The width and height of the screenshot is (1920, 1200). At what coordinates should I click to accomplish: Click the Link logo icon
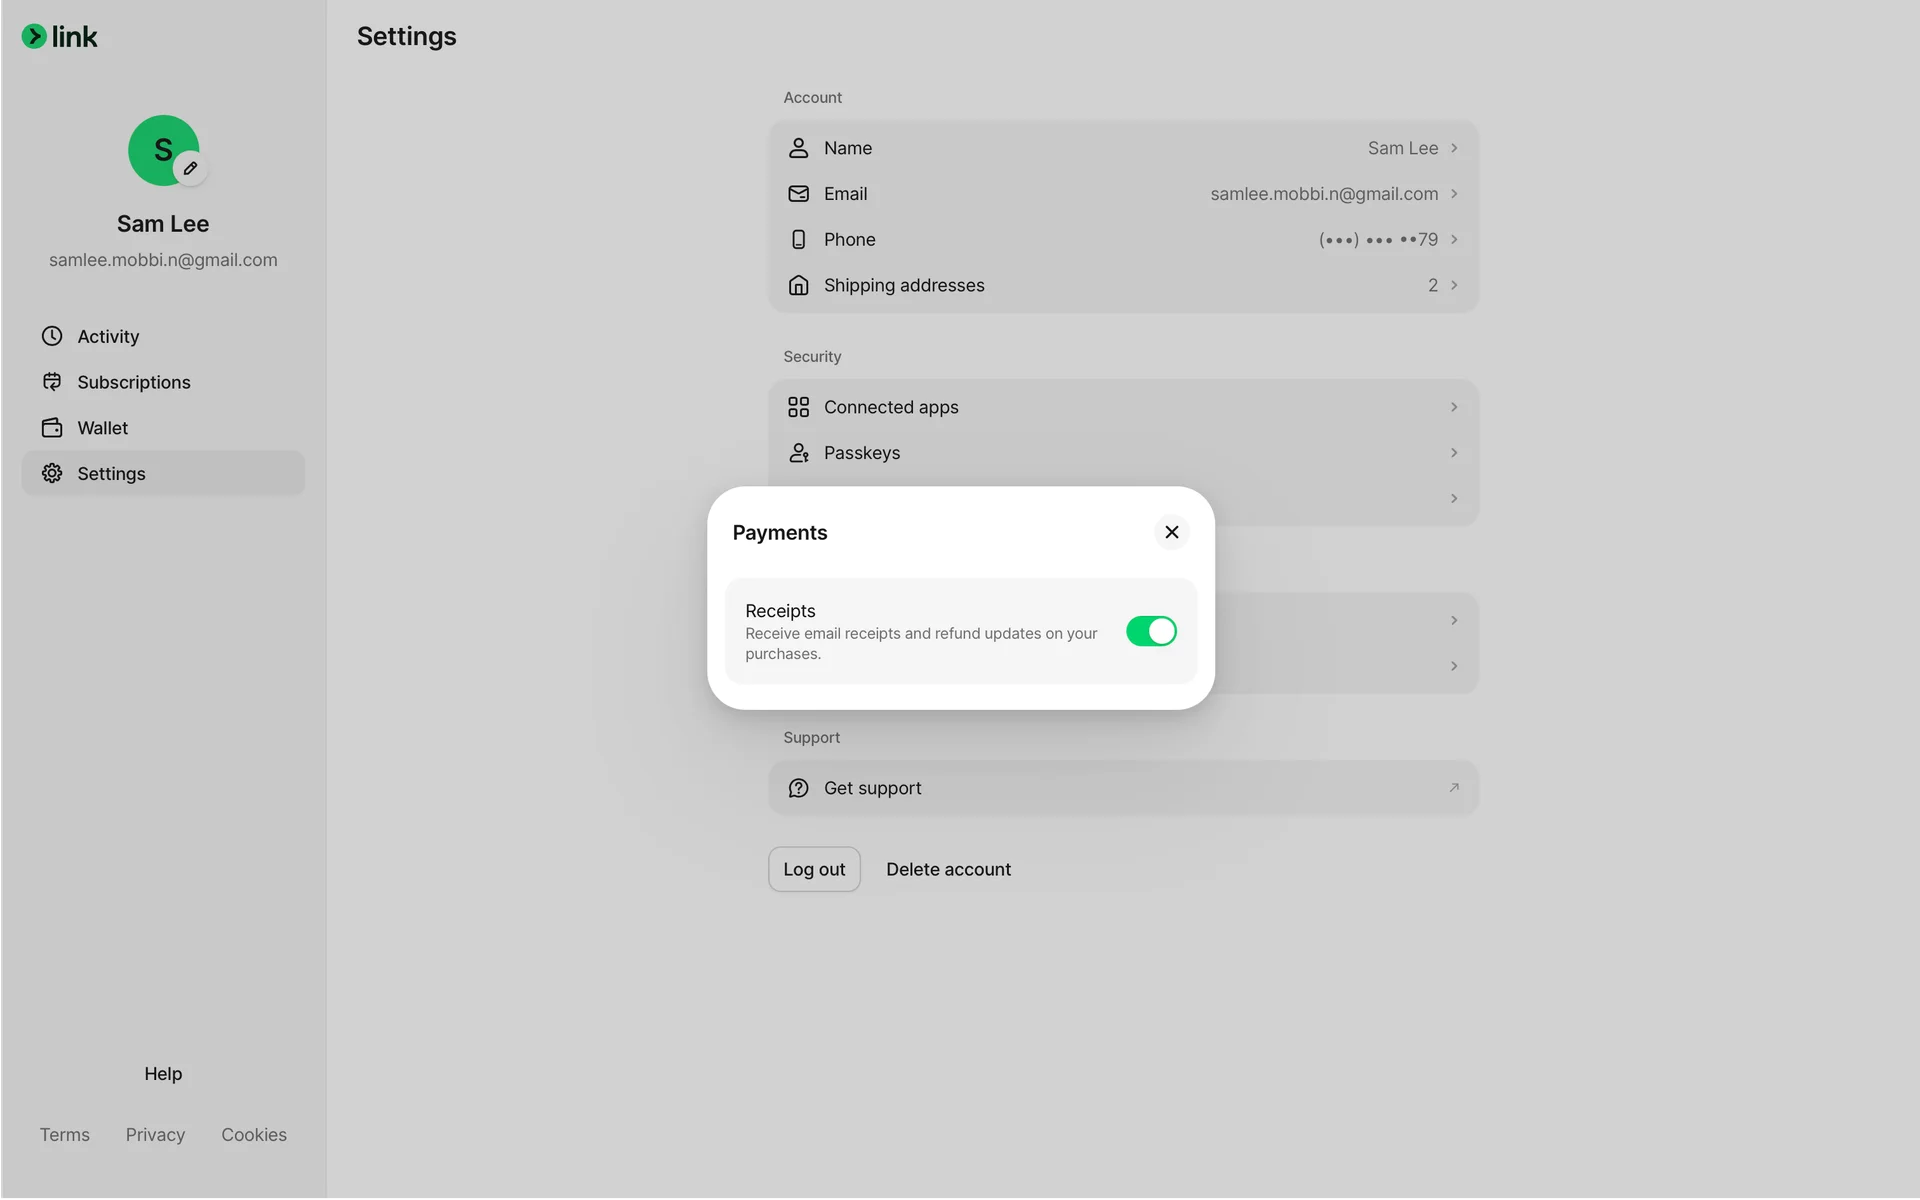click(34, 37)
